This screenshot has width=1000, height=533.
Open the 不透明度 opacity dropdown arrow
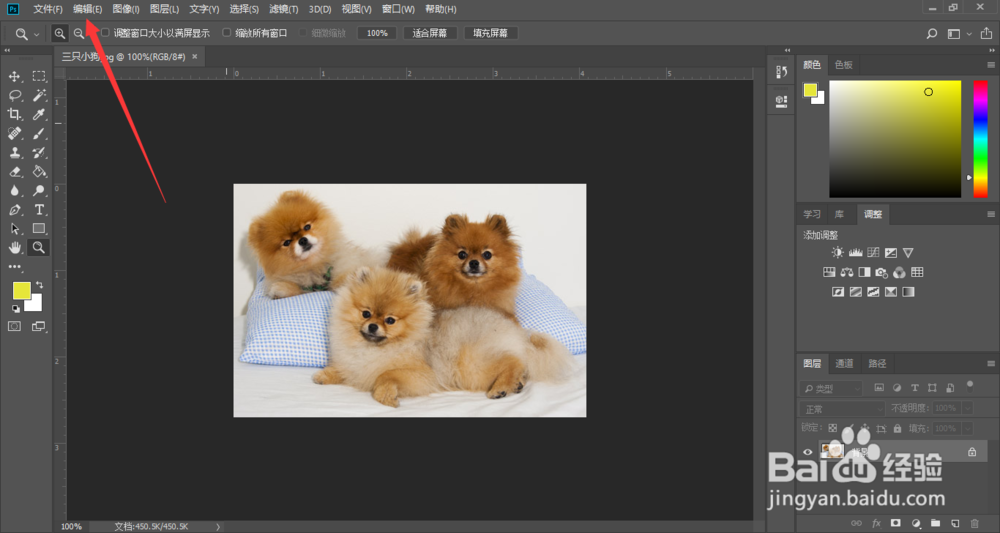(968, 408)
